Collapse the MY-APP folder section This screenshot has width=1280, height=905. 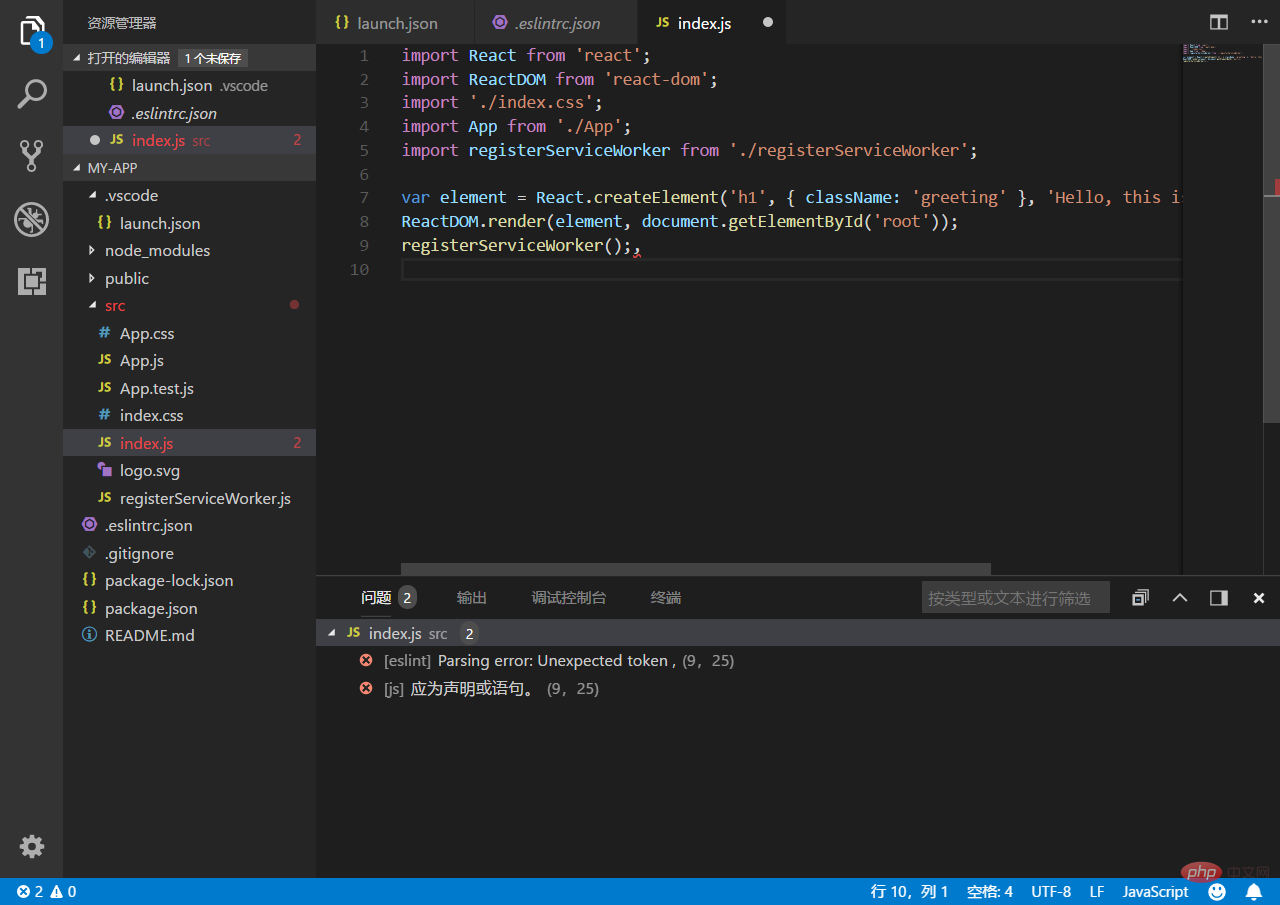click(78, 168)
